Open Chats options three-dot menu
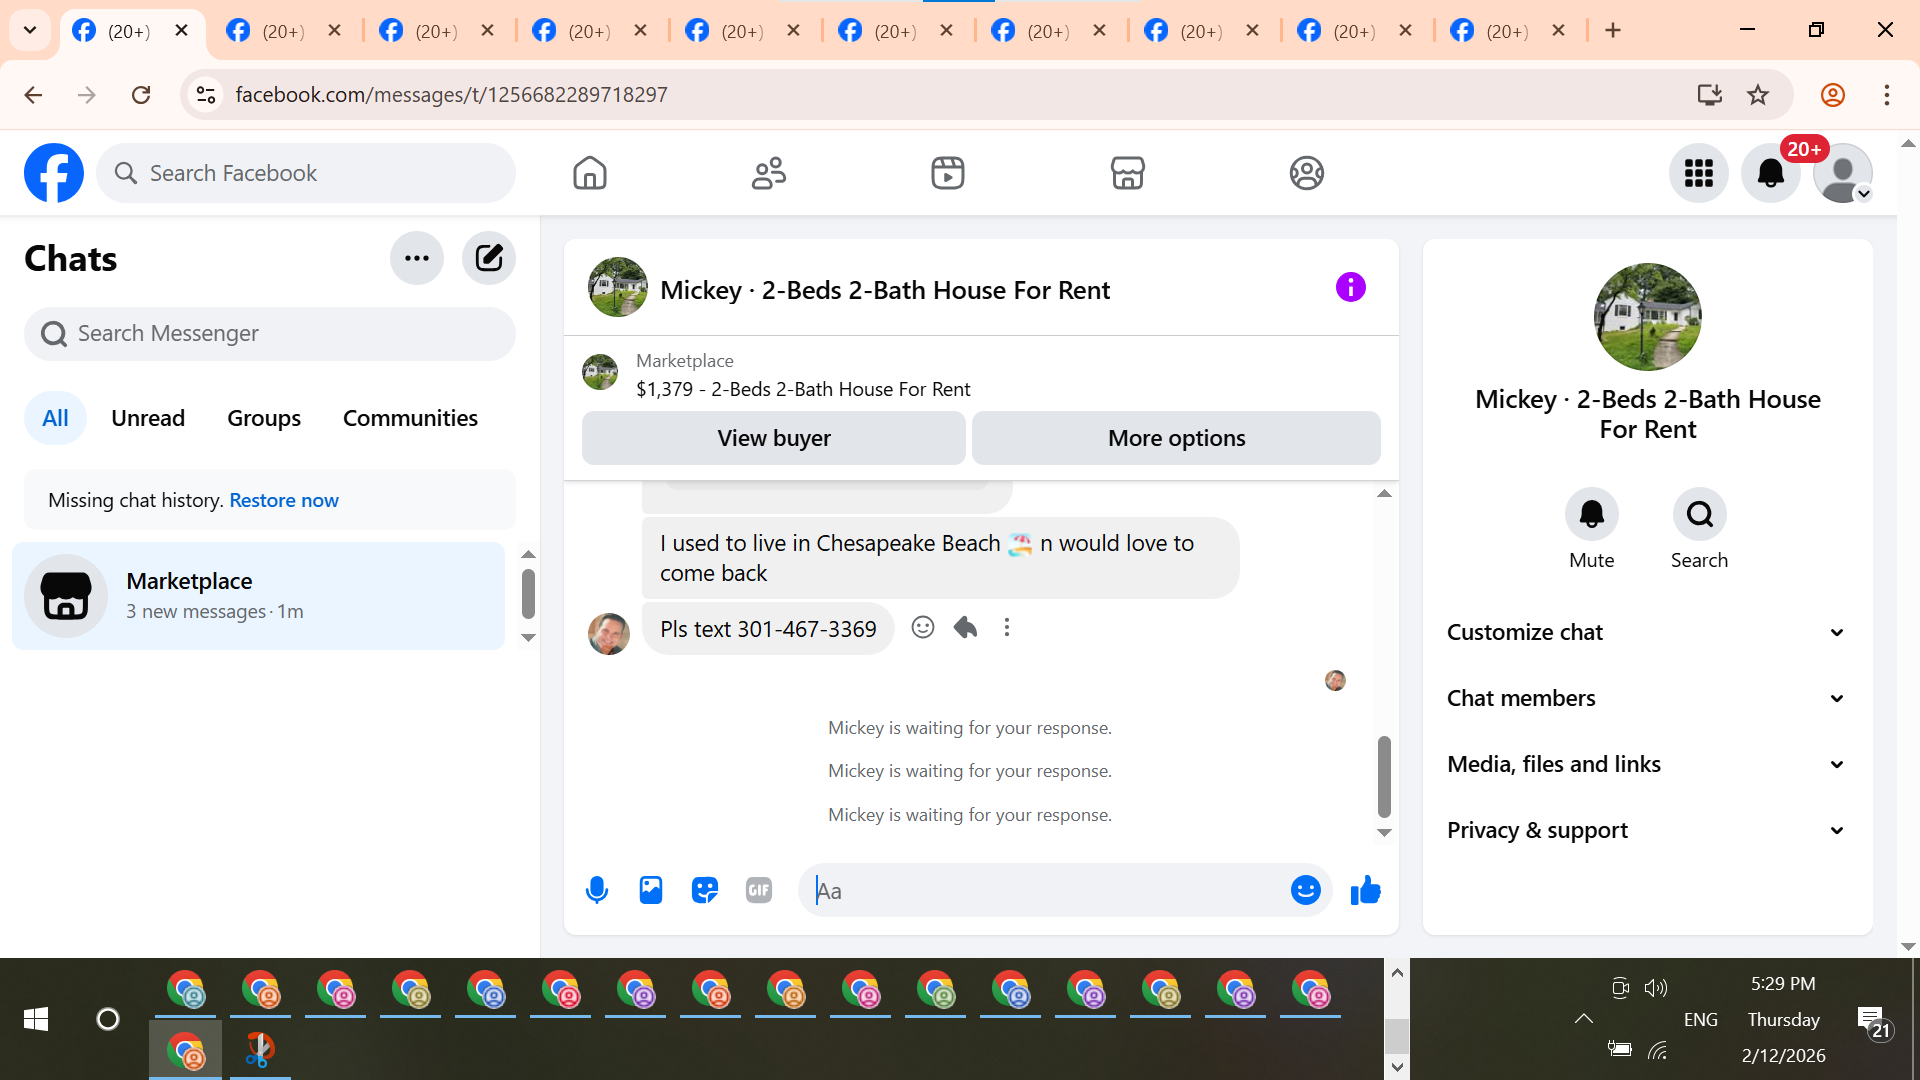 [x=417, y=258]
